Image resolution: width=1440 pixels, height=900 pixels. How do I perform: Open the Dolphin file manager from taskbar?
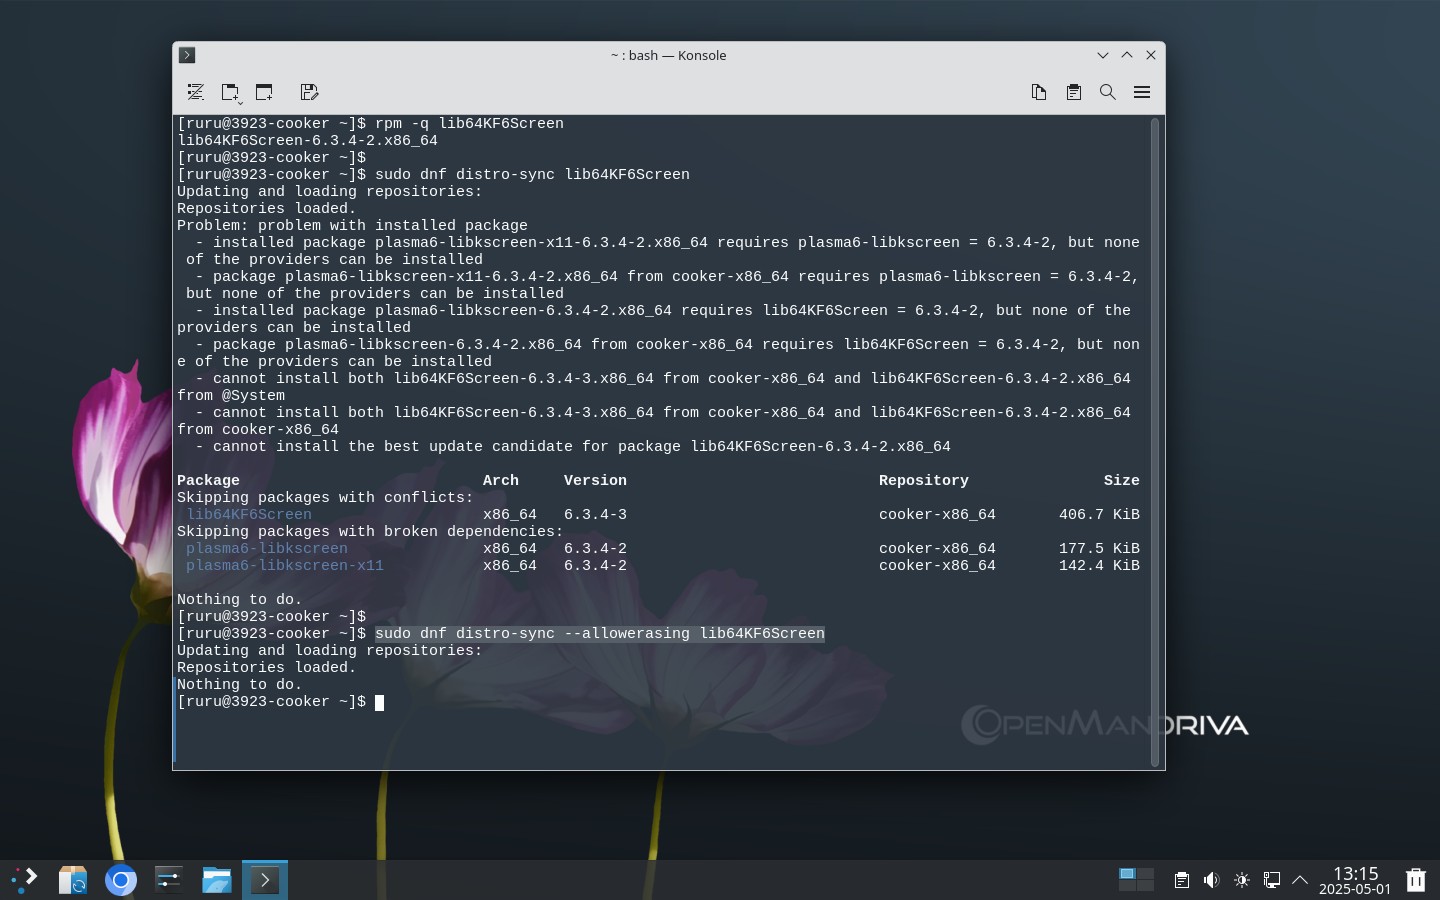[216, 880]
